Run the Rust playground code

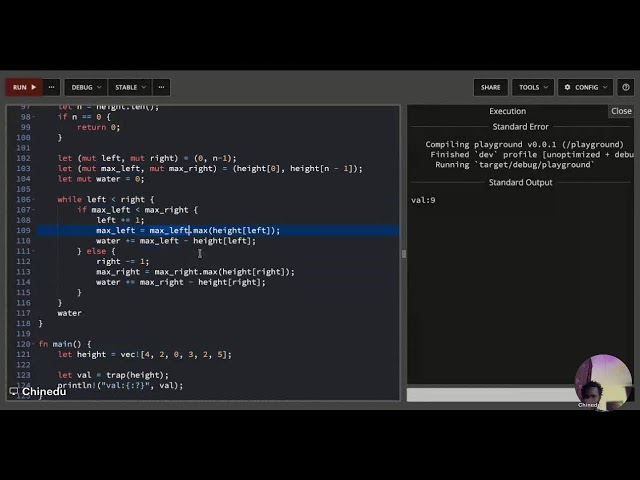tap(24, 87)
